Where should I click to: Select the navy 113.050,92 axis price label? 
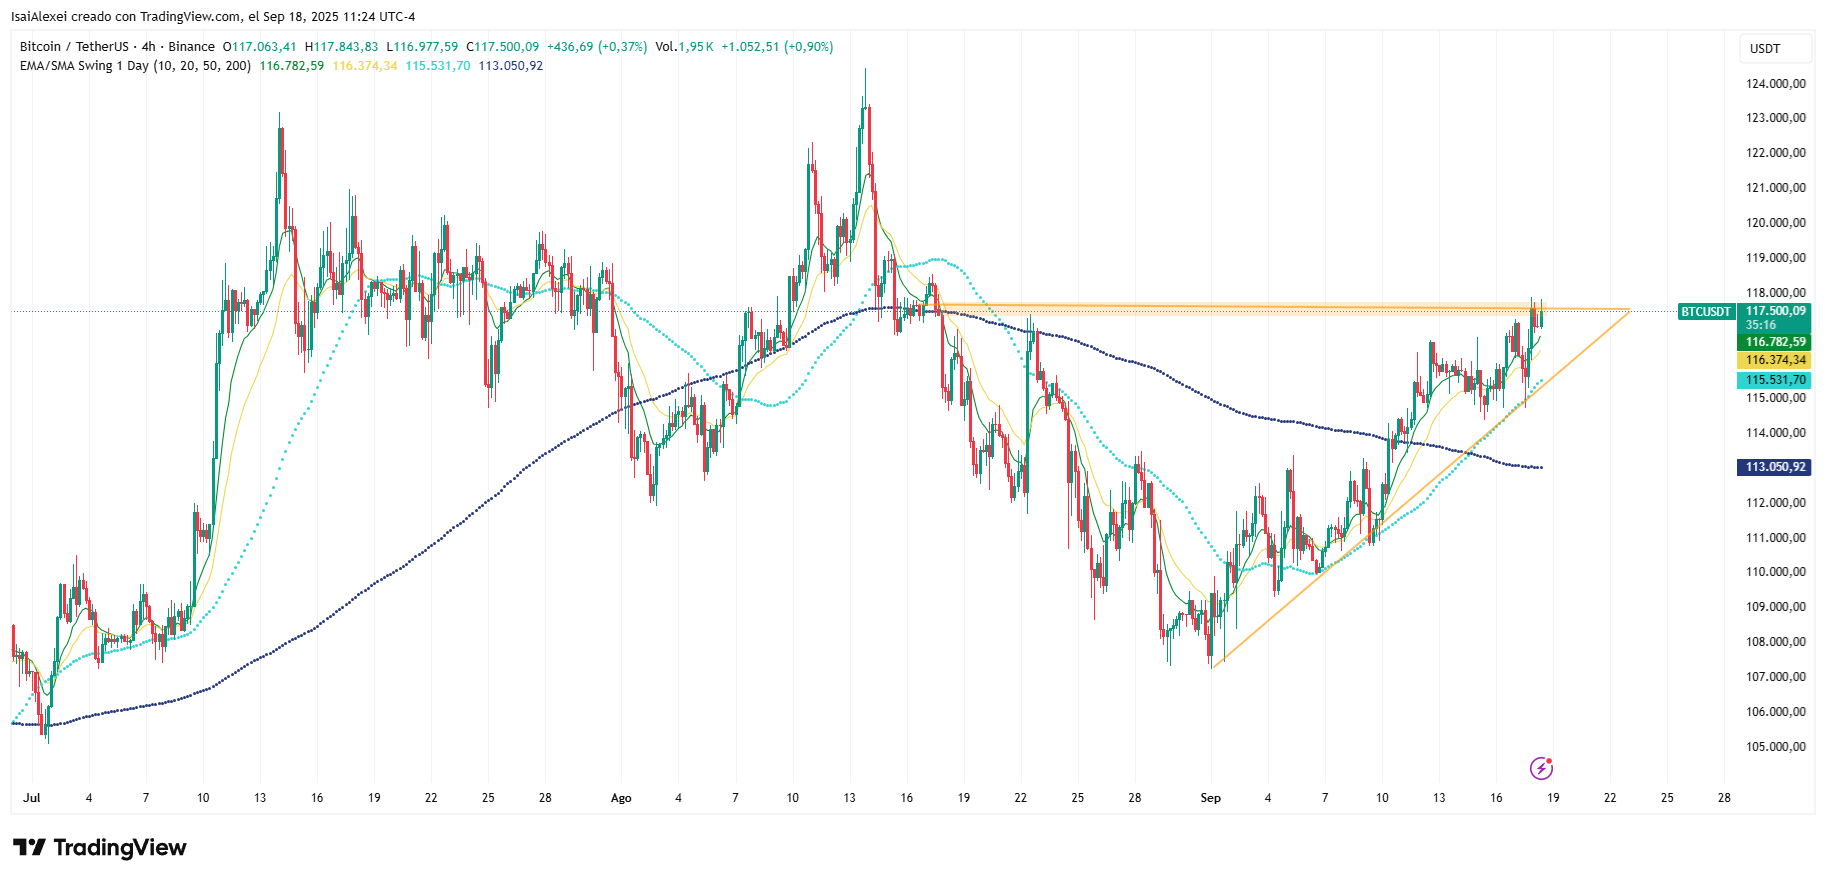[x=1775, y=467]
